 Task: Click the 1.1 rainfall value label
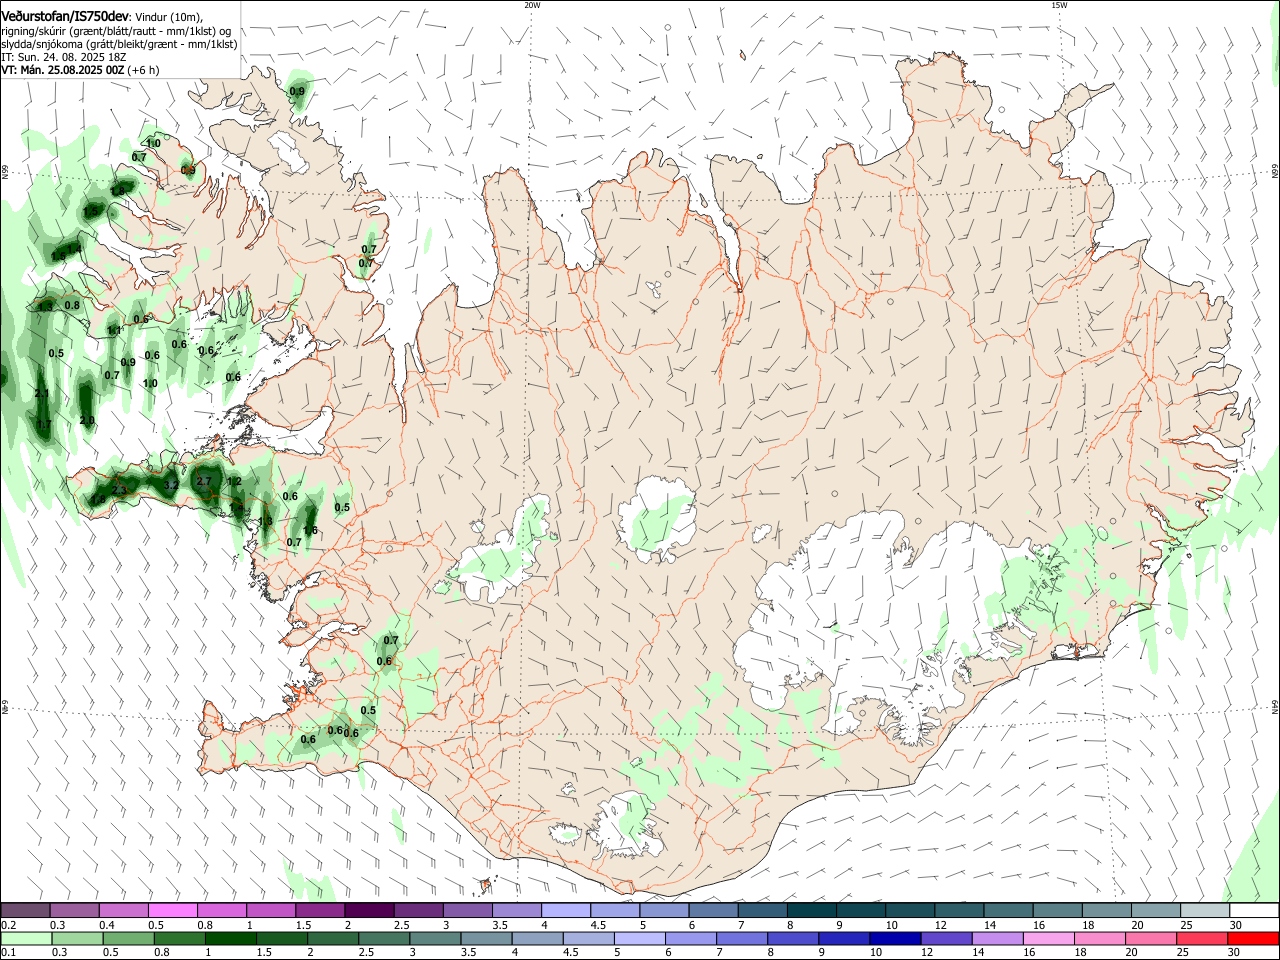pyautogui.click(x=115, y=329)
